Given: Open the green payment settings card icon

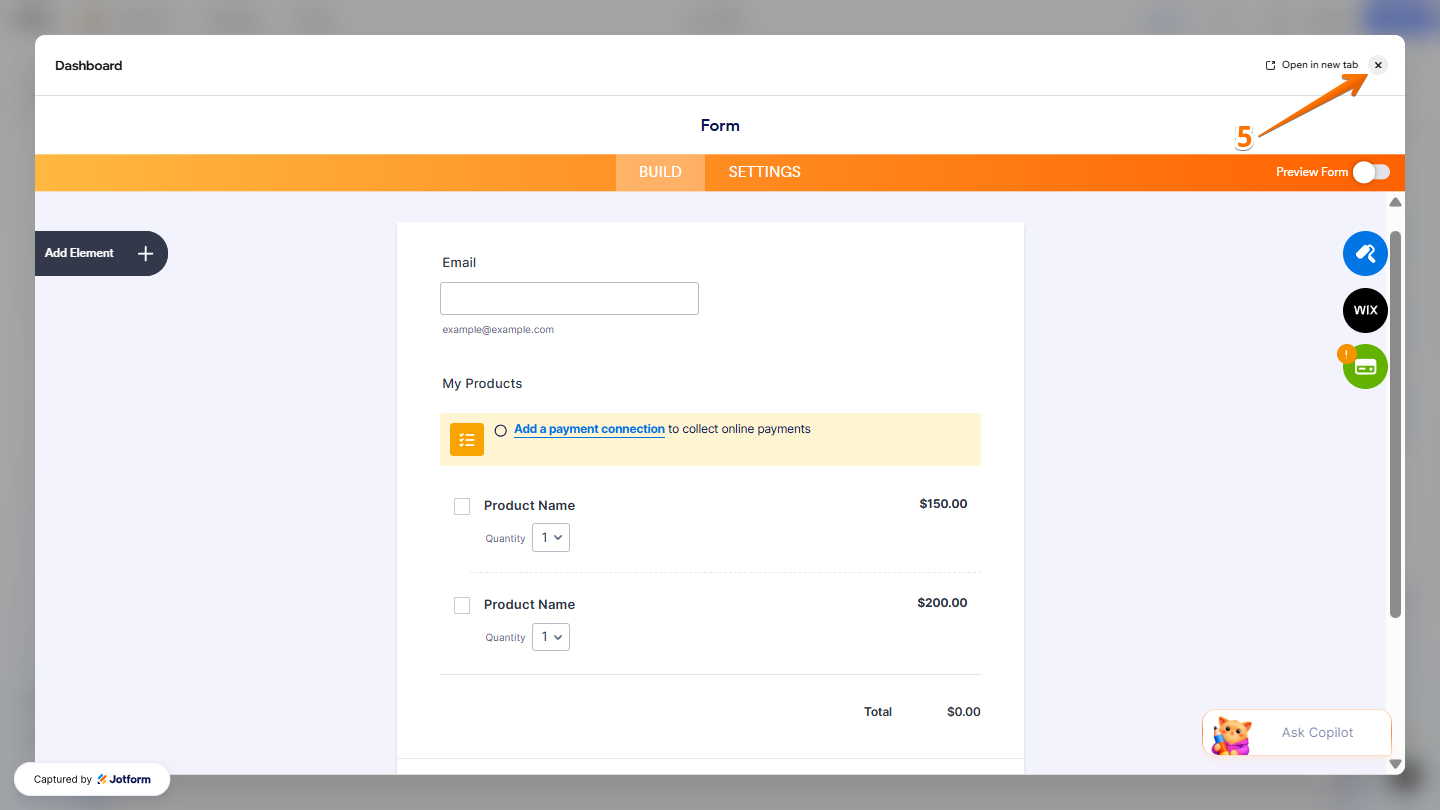Looking at the screenshot, I should click(x=1365, y=366).
